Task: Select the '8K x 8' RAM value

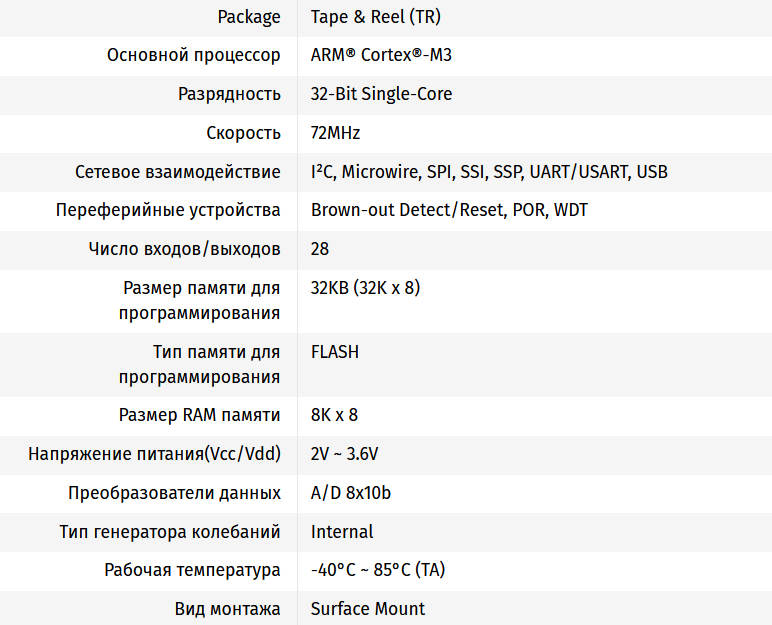Action: (x=334, y=415)
